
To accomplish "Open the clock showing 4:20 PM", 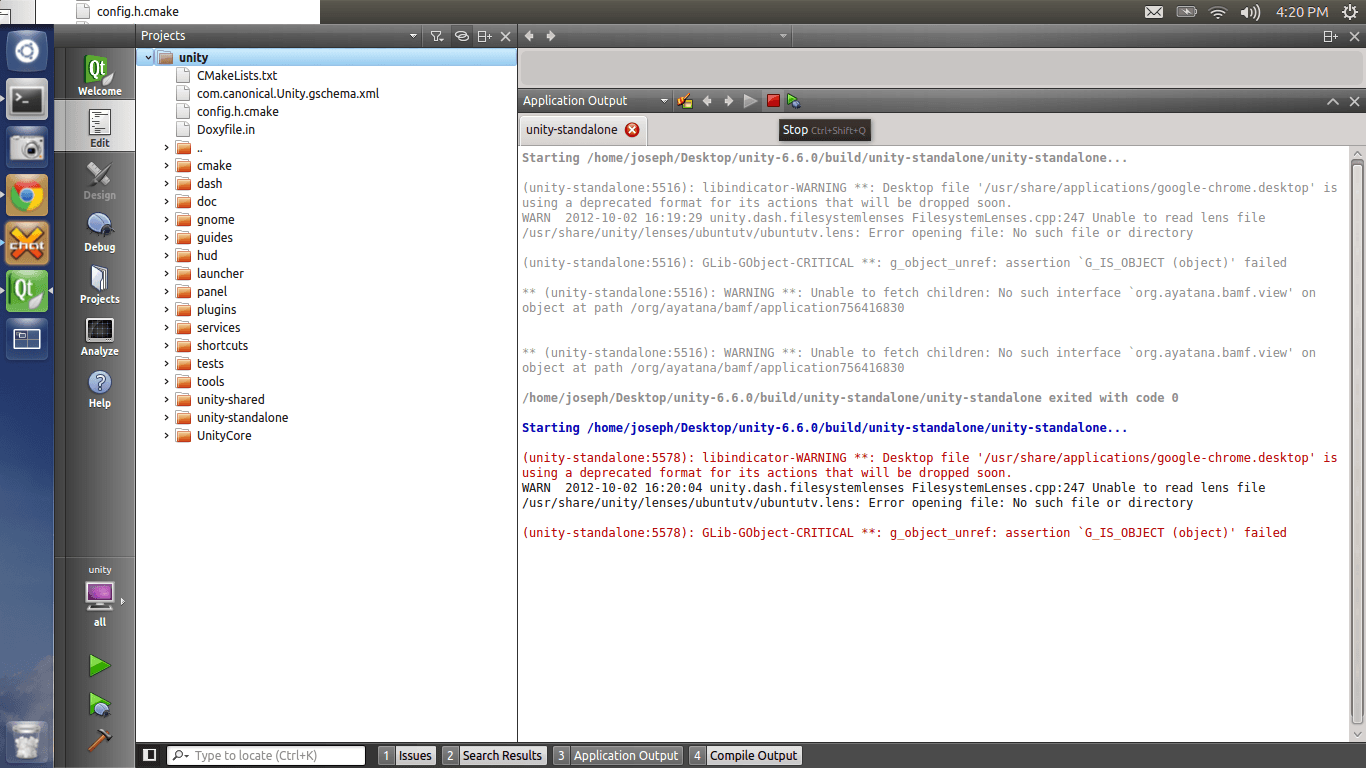I will [1302, 12].
